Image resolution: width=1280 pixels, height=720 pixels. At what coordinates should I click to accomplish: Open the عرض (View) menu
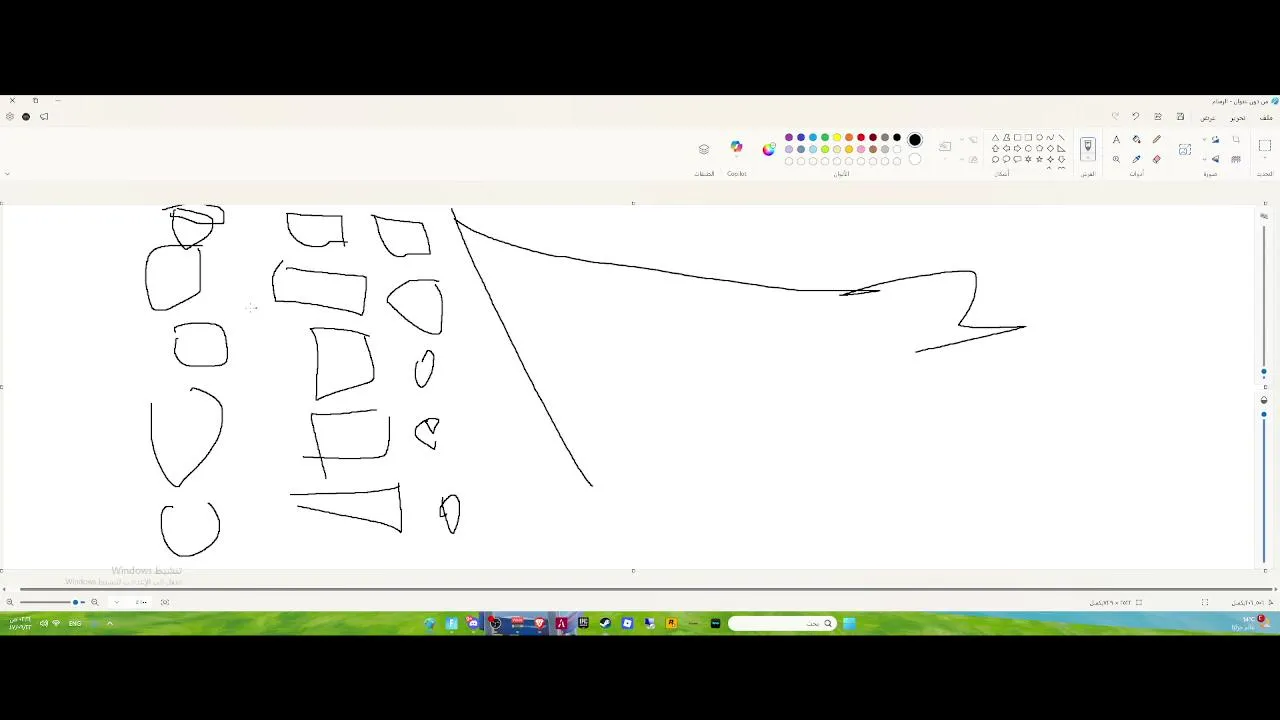[1209, 117]
